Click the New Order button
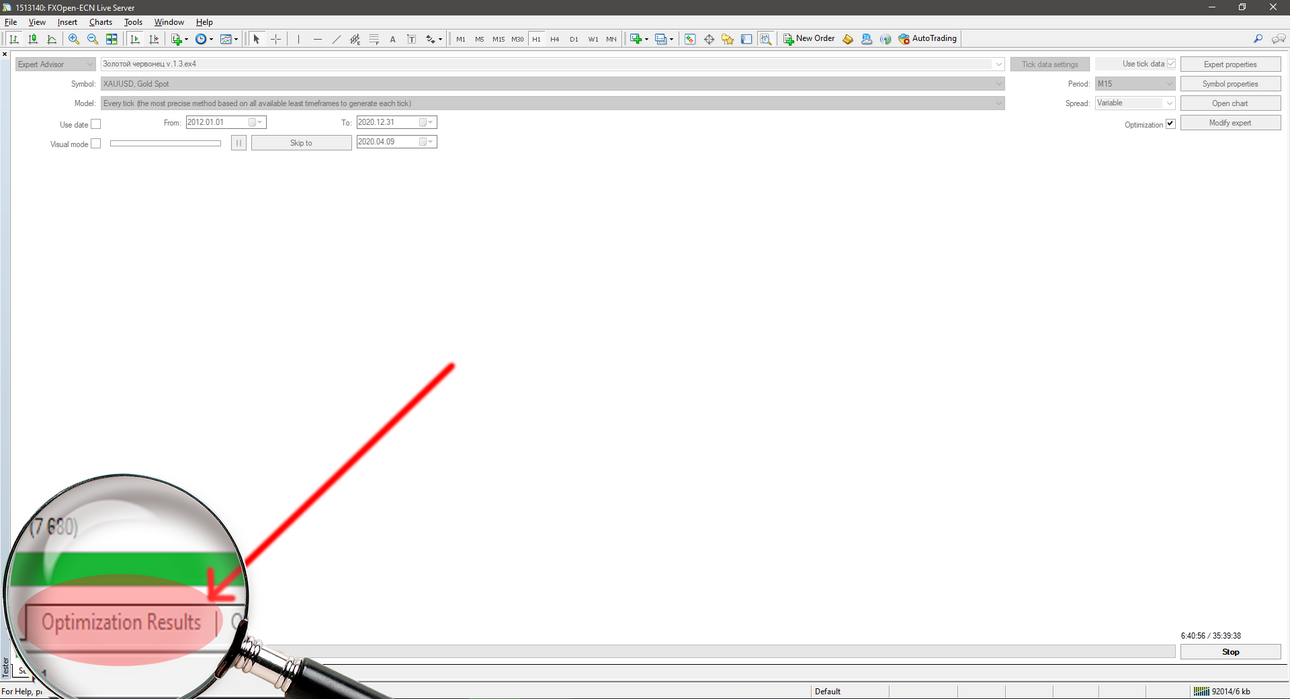This screenshot has height=699, width=1290. click(x=809, y=39)
